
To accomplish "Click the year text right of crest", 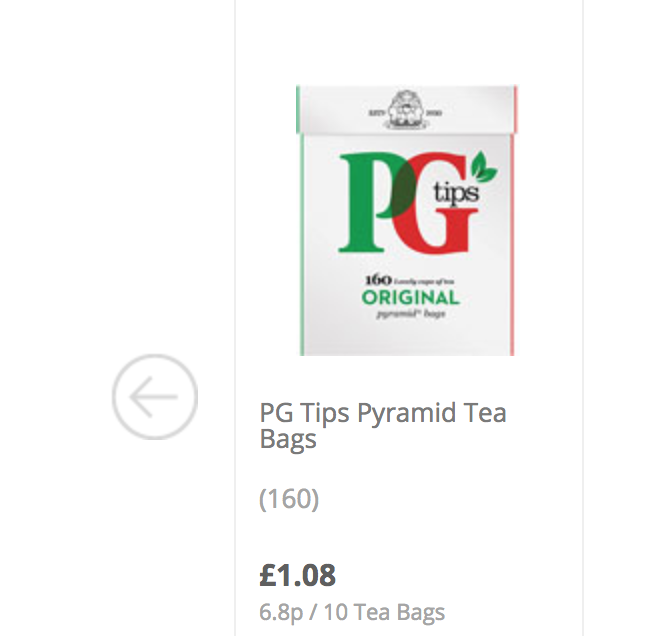I will tap(434, 112).
